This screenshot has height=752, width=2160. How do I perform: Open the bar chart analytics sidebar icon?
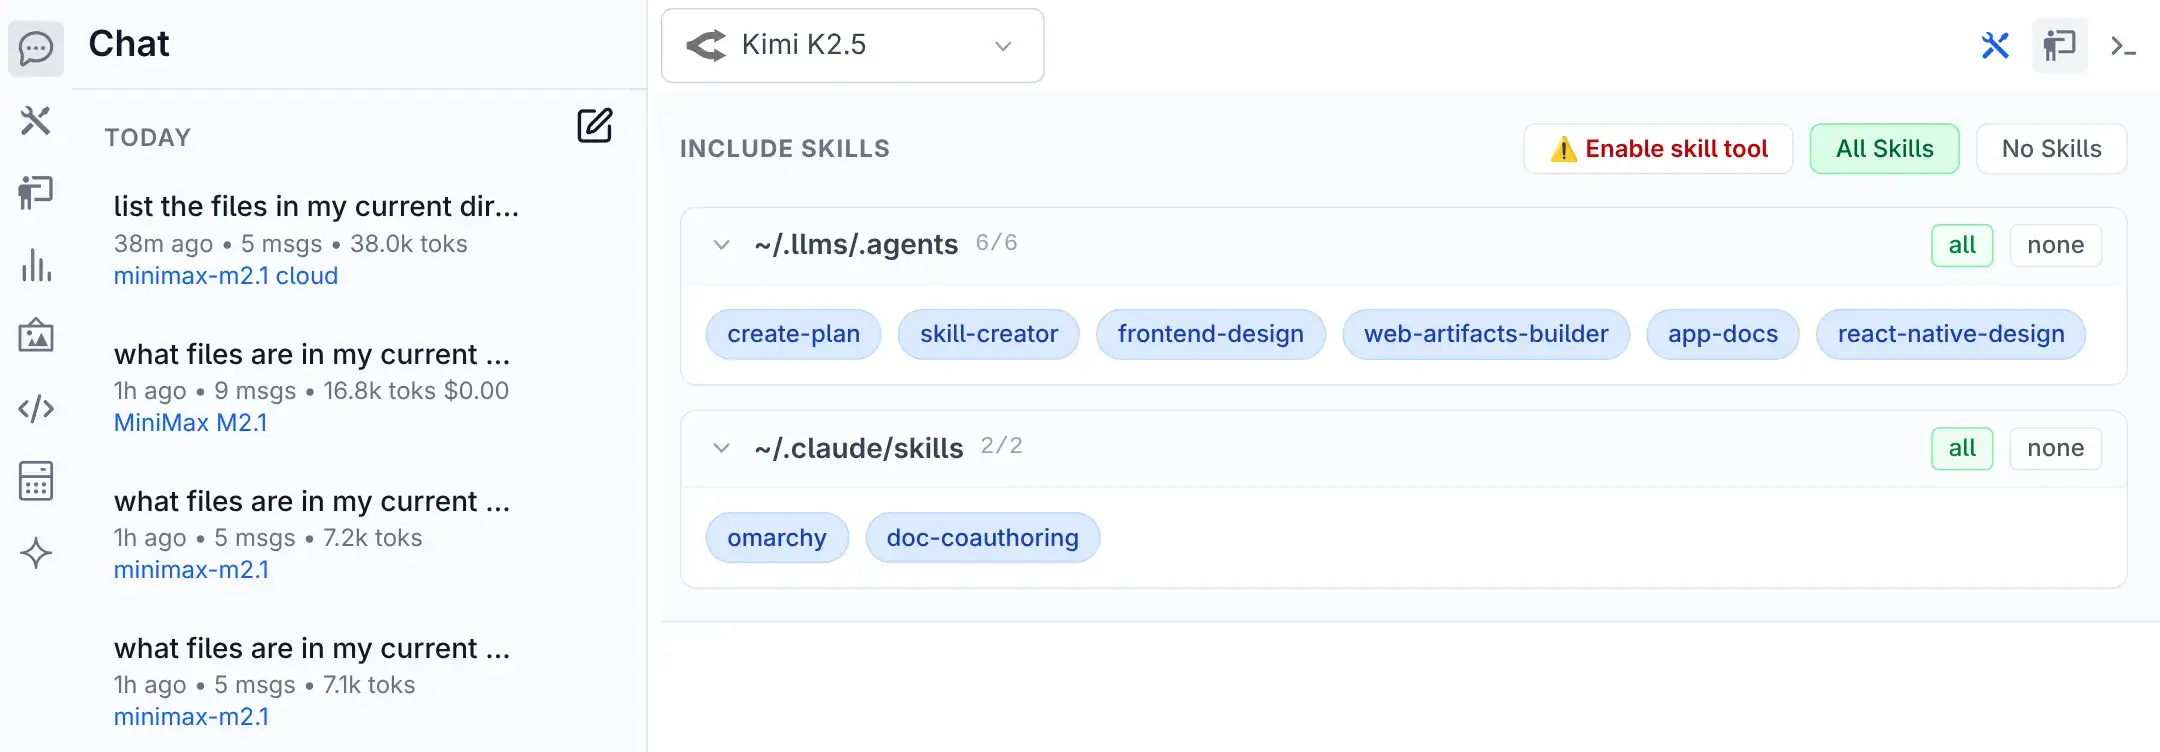click(36, 265)
